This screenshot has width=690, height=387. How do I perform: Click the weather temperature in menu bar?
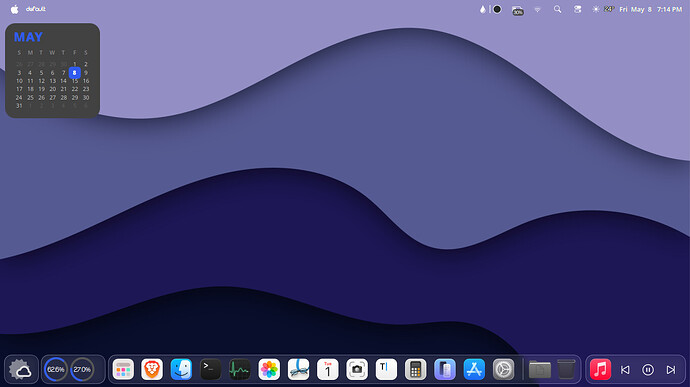click(x=603, y=9)
